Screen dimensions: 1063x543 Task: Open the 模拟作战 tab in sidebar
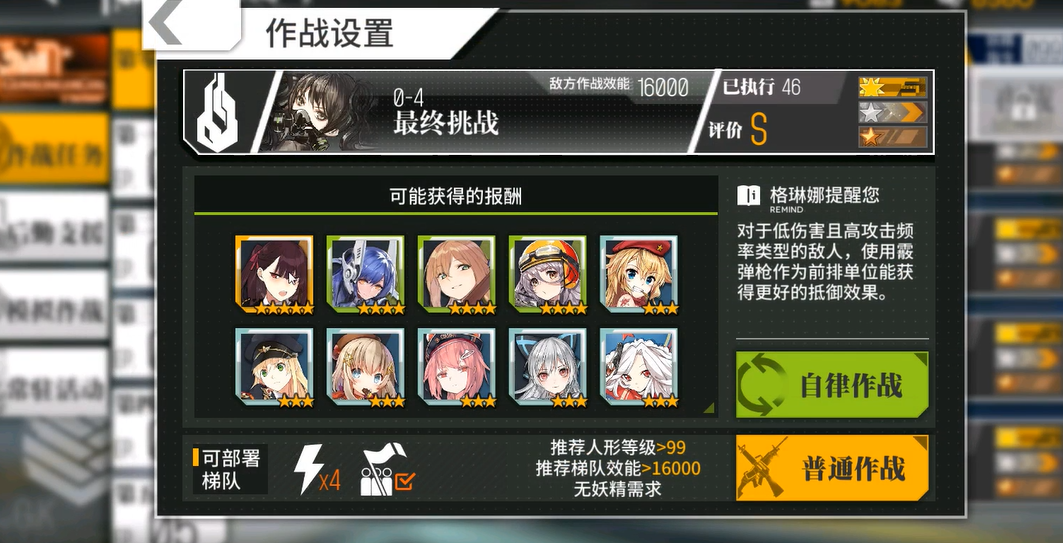click(x=54, y=304)
